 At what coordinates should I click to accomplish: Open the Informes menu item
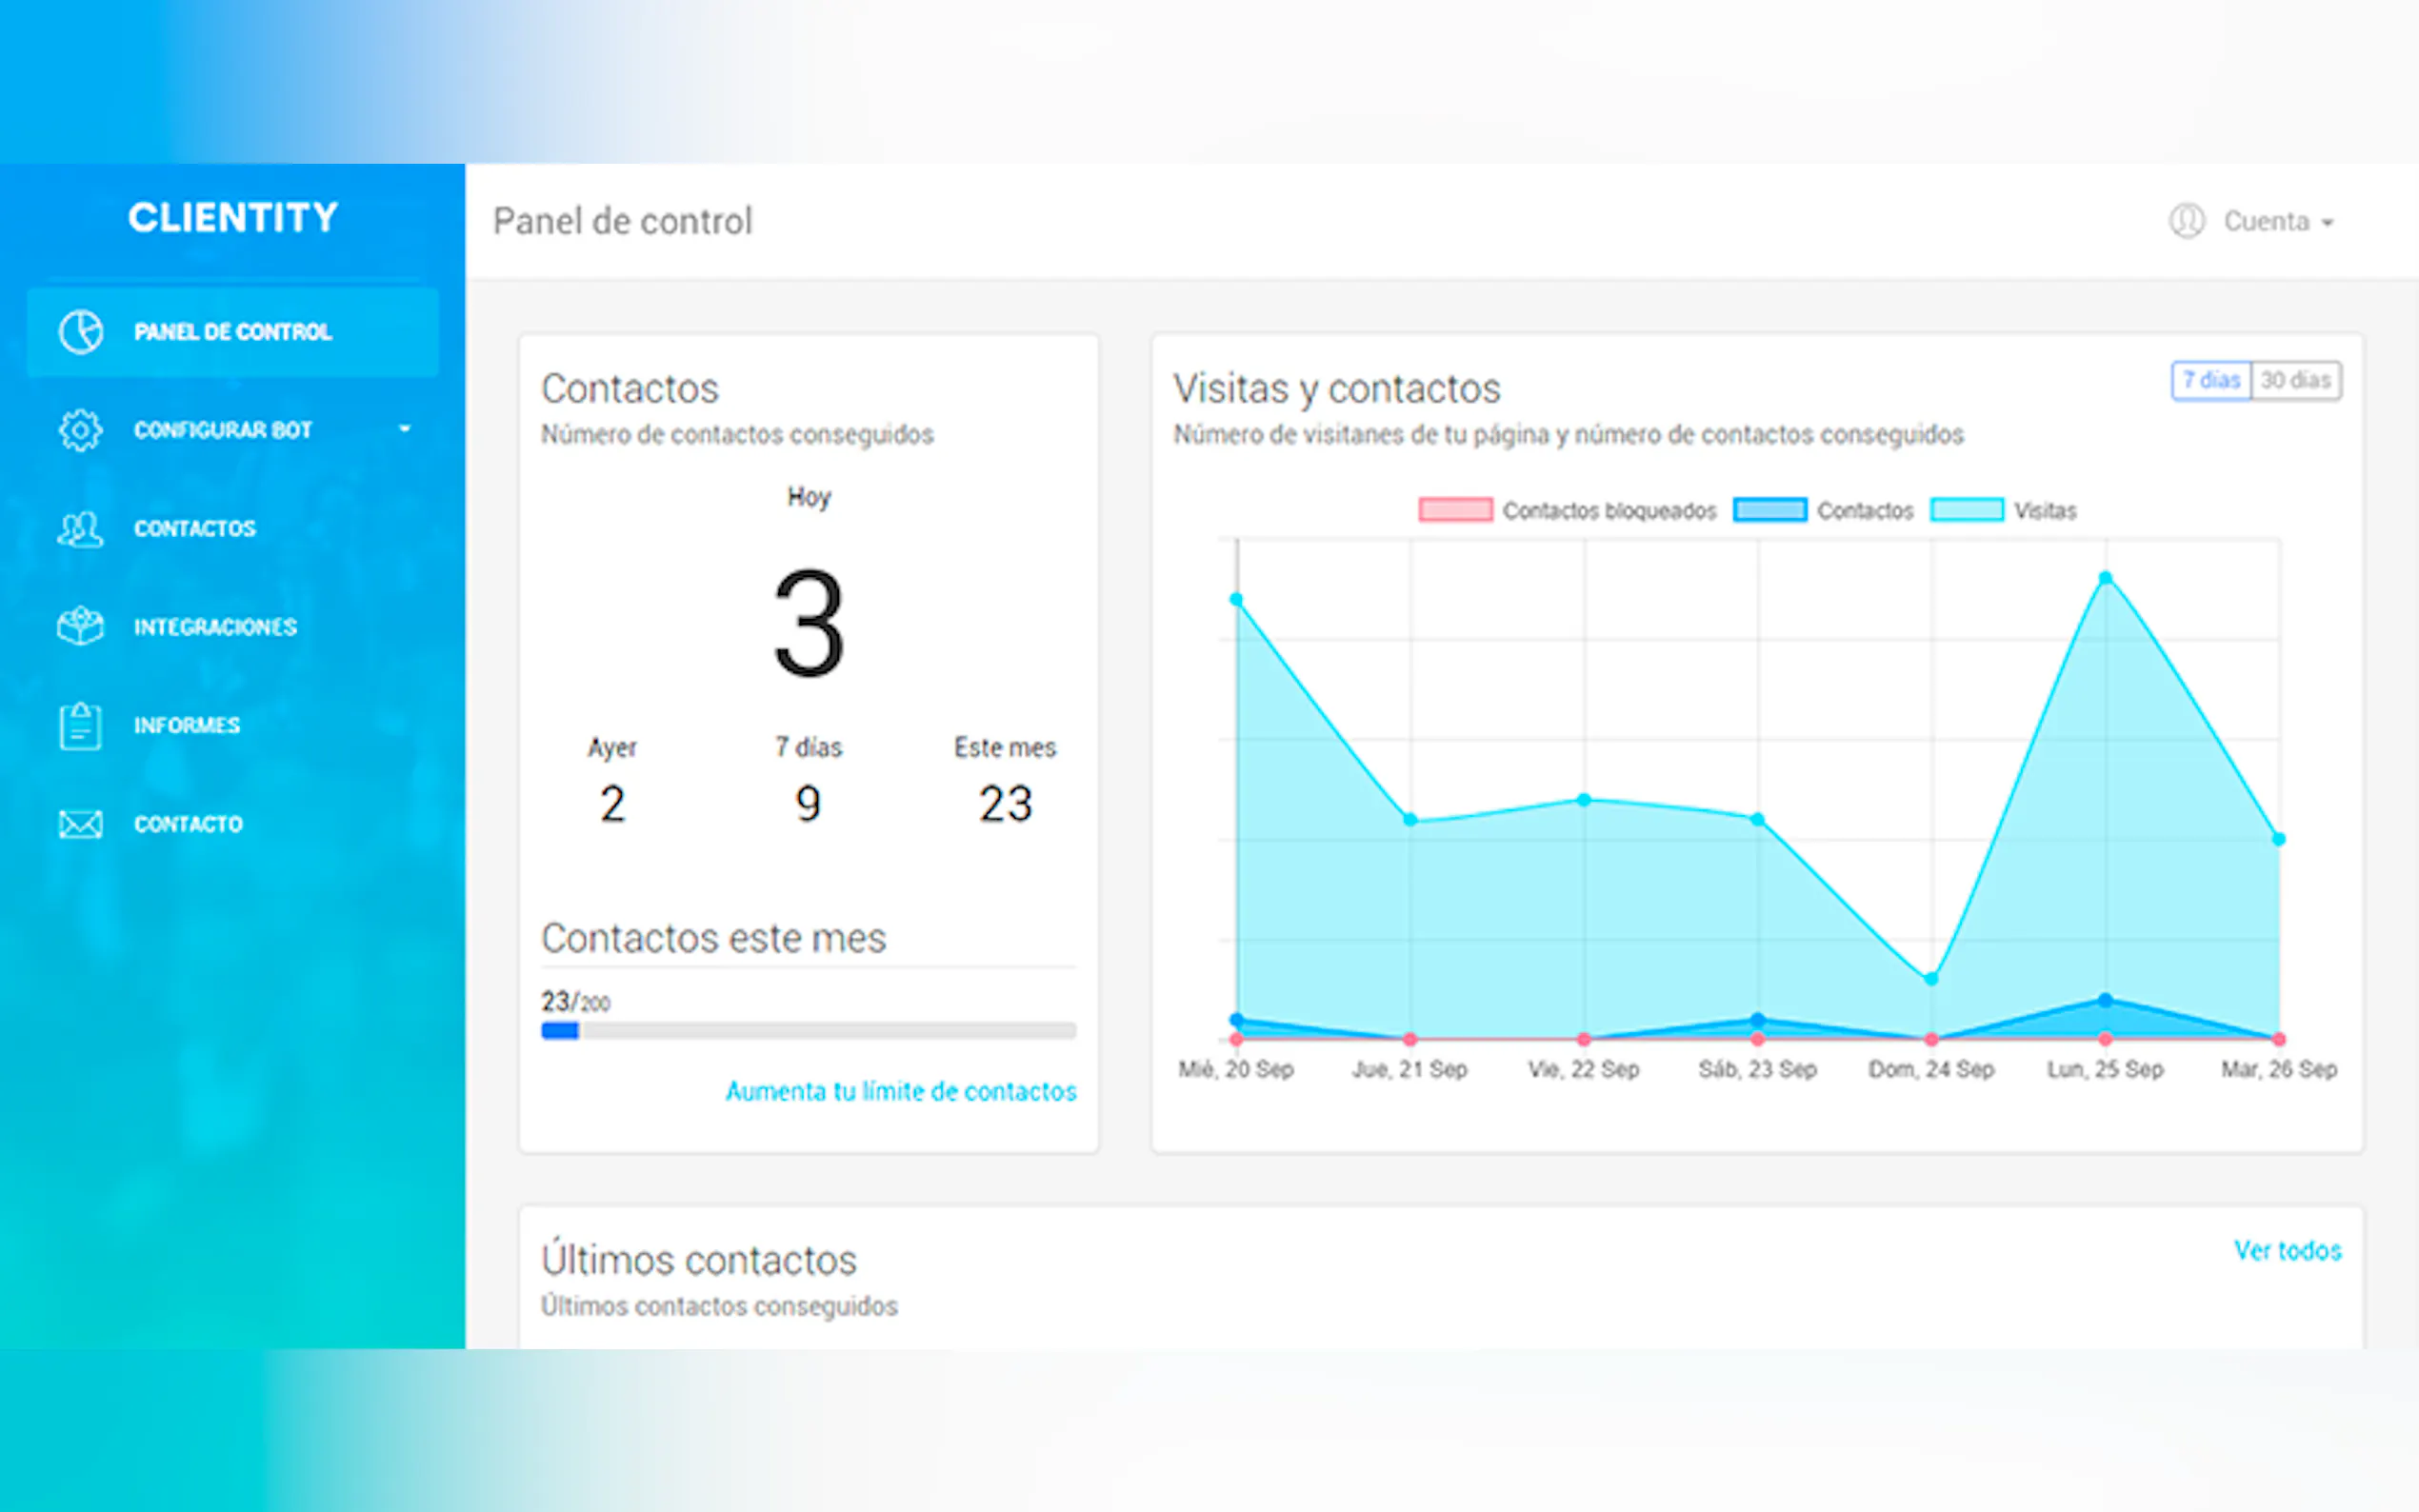click(187, 725)
